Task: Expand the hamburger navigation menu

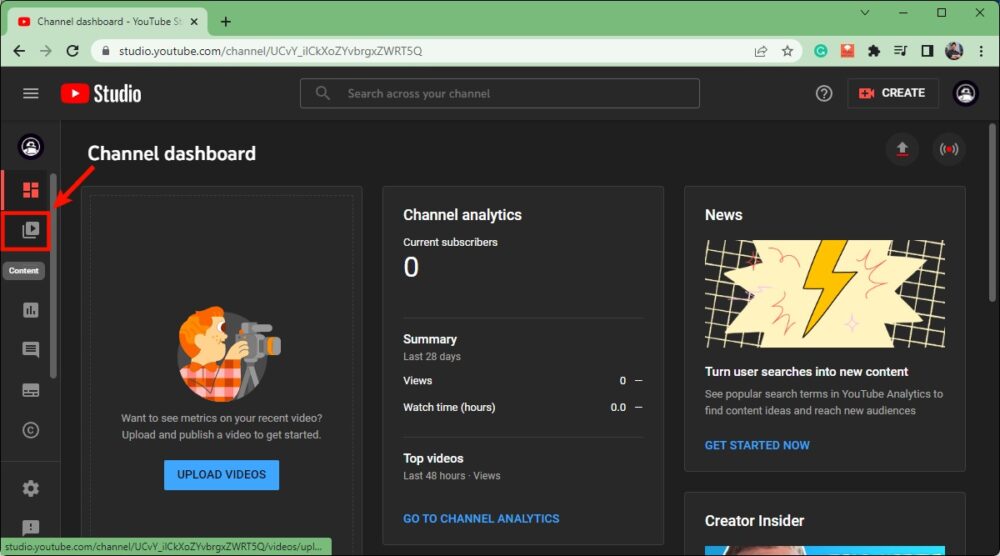Action: (31, 93)
